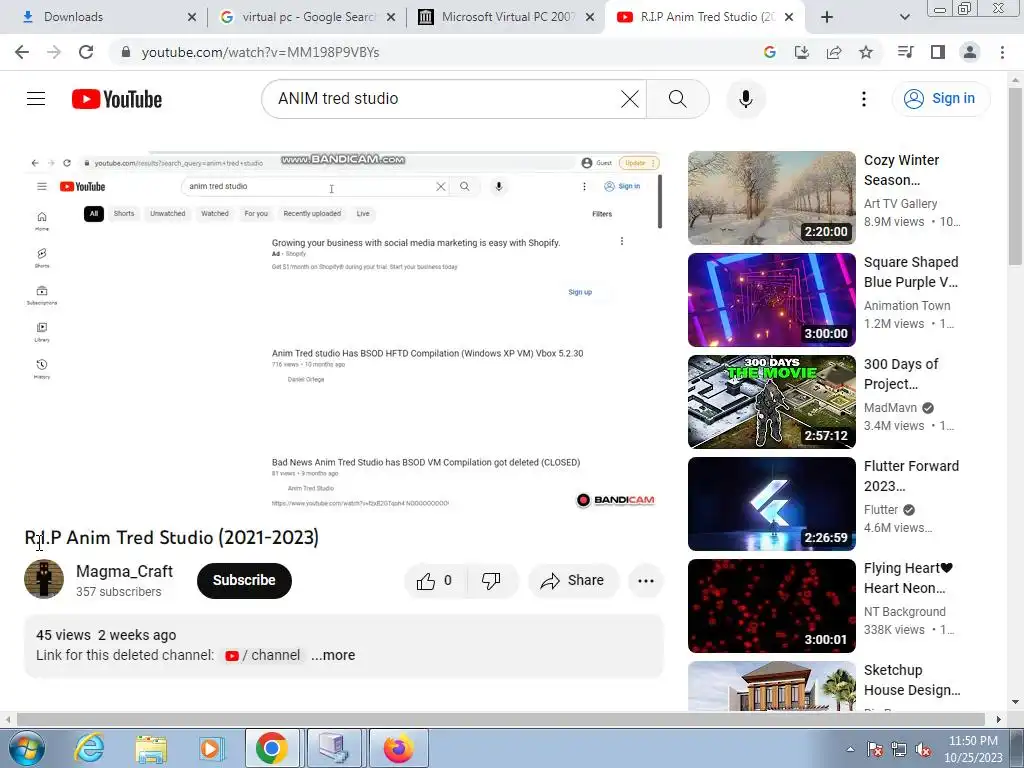Select the R.I.P Anim Tred Studio tab
Image resolution: width=1024 pixels, height=768 pixels.
coord(705,17)
